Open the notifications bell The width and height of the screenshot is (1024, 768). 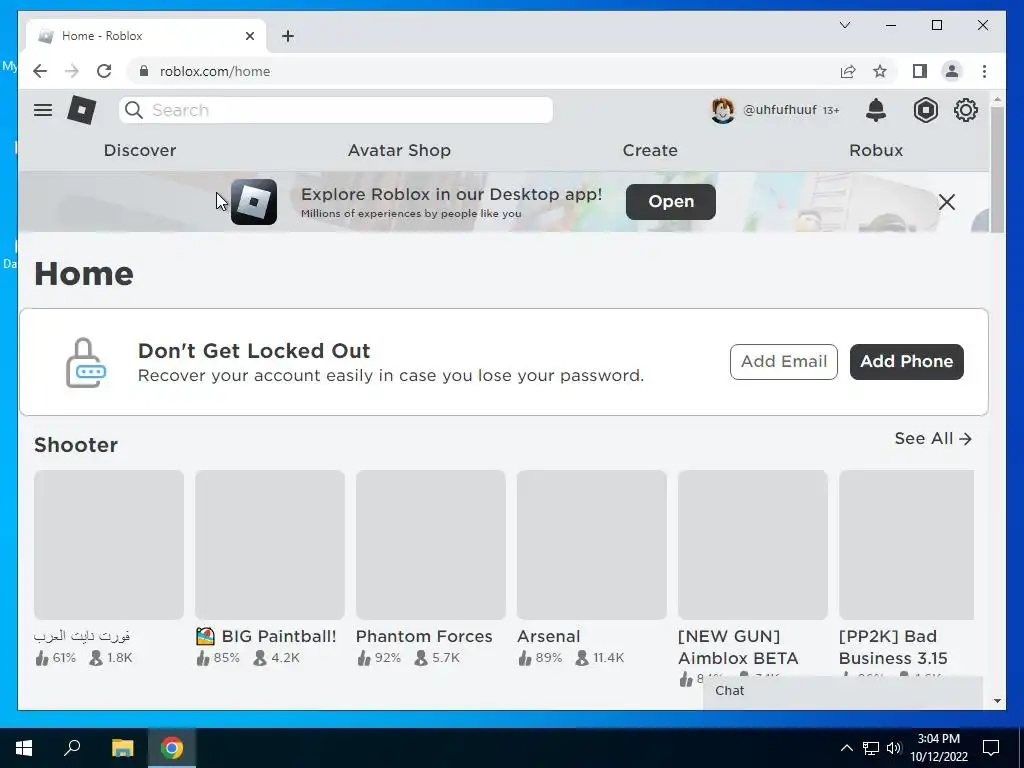pos(876,110)
